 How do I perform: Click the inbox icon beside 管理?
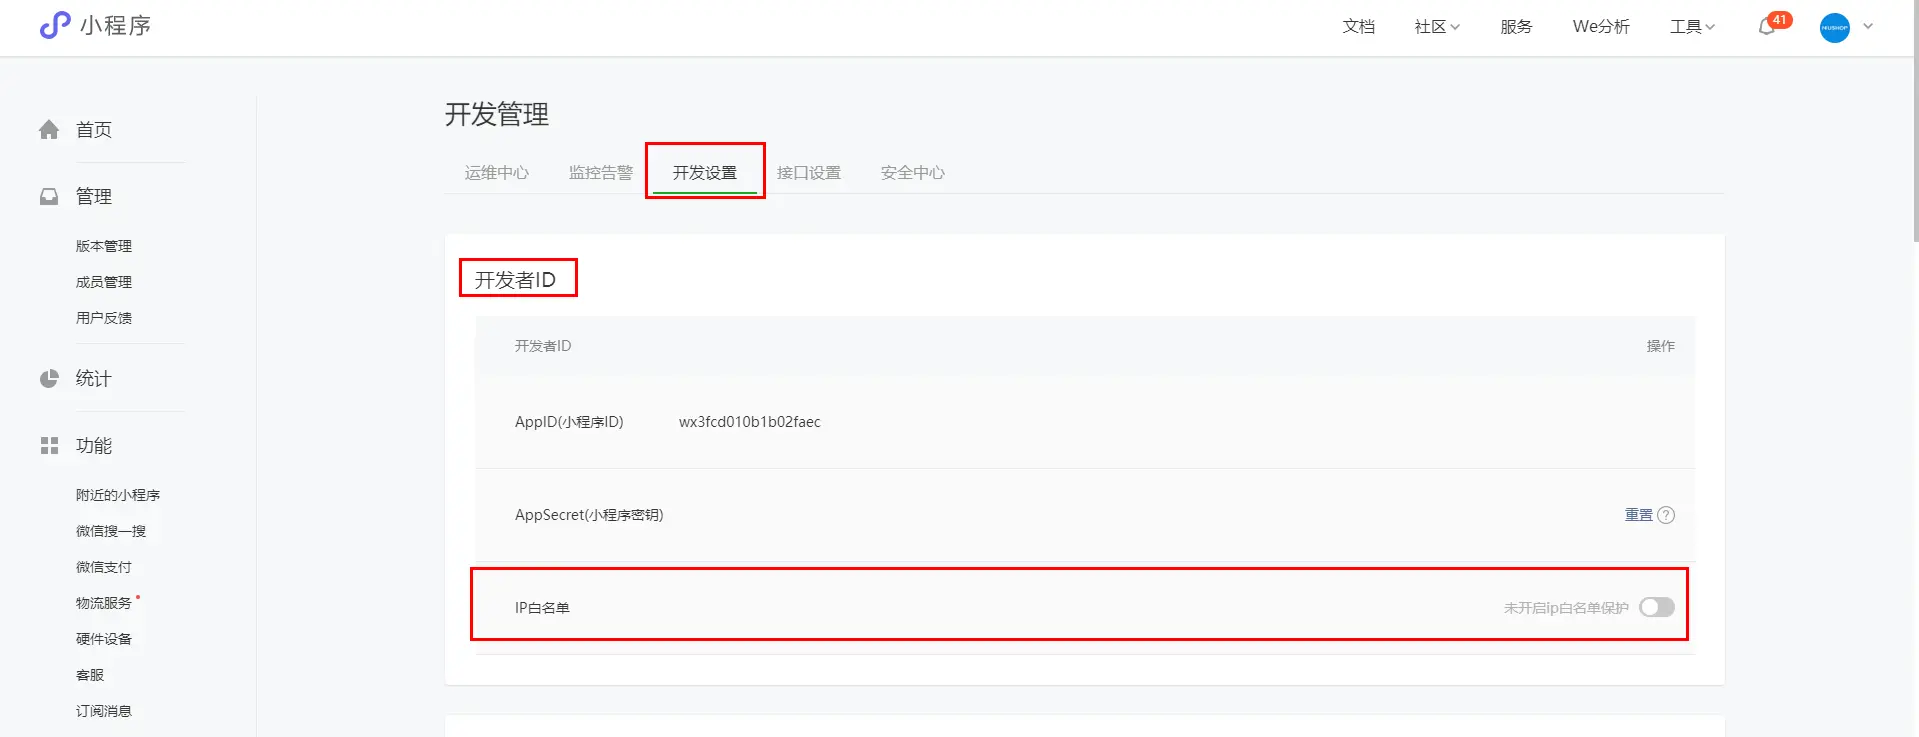pyautogui.click(x=49, y=197)
